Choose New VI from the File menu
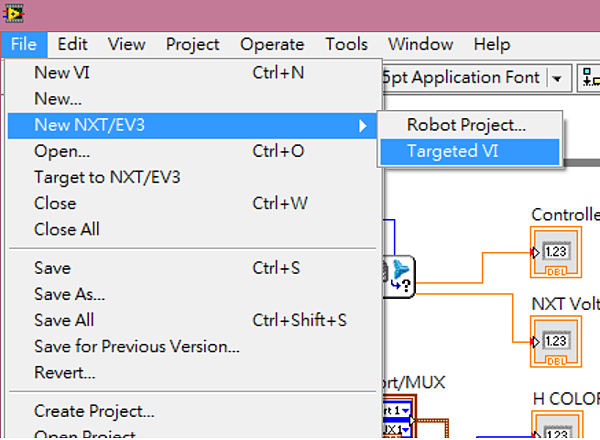This screenshot has width=600, height=440. [192, 73]
